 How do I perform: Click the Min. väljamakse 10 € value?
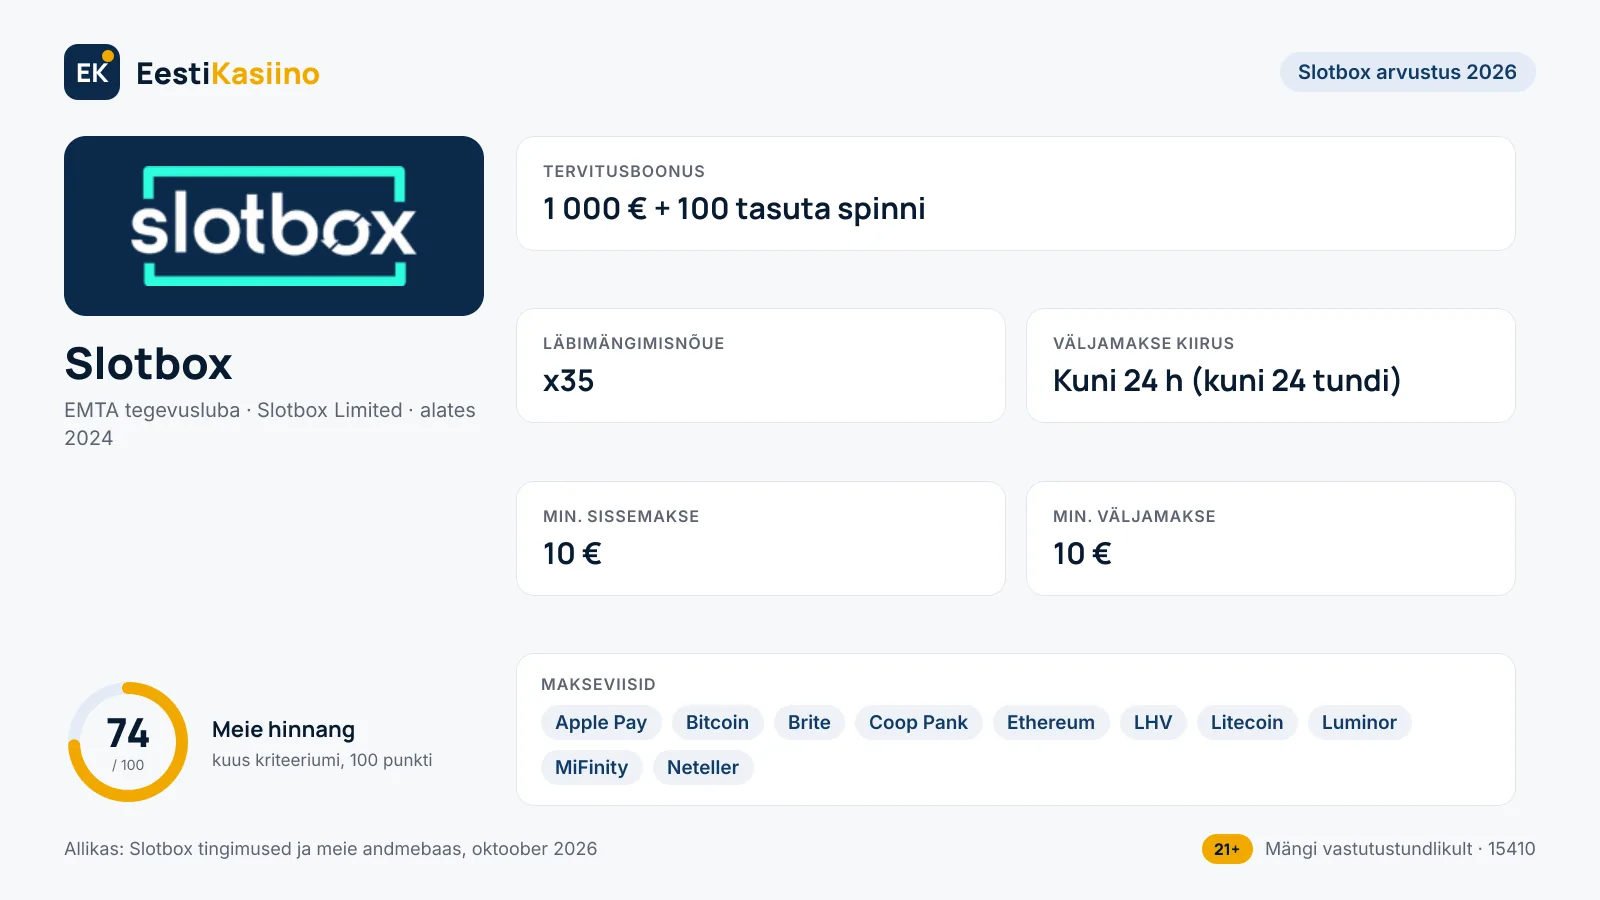pos(1082,554)
